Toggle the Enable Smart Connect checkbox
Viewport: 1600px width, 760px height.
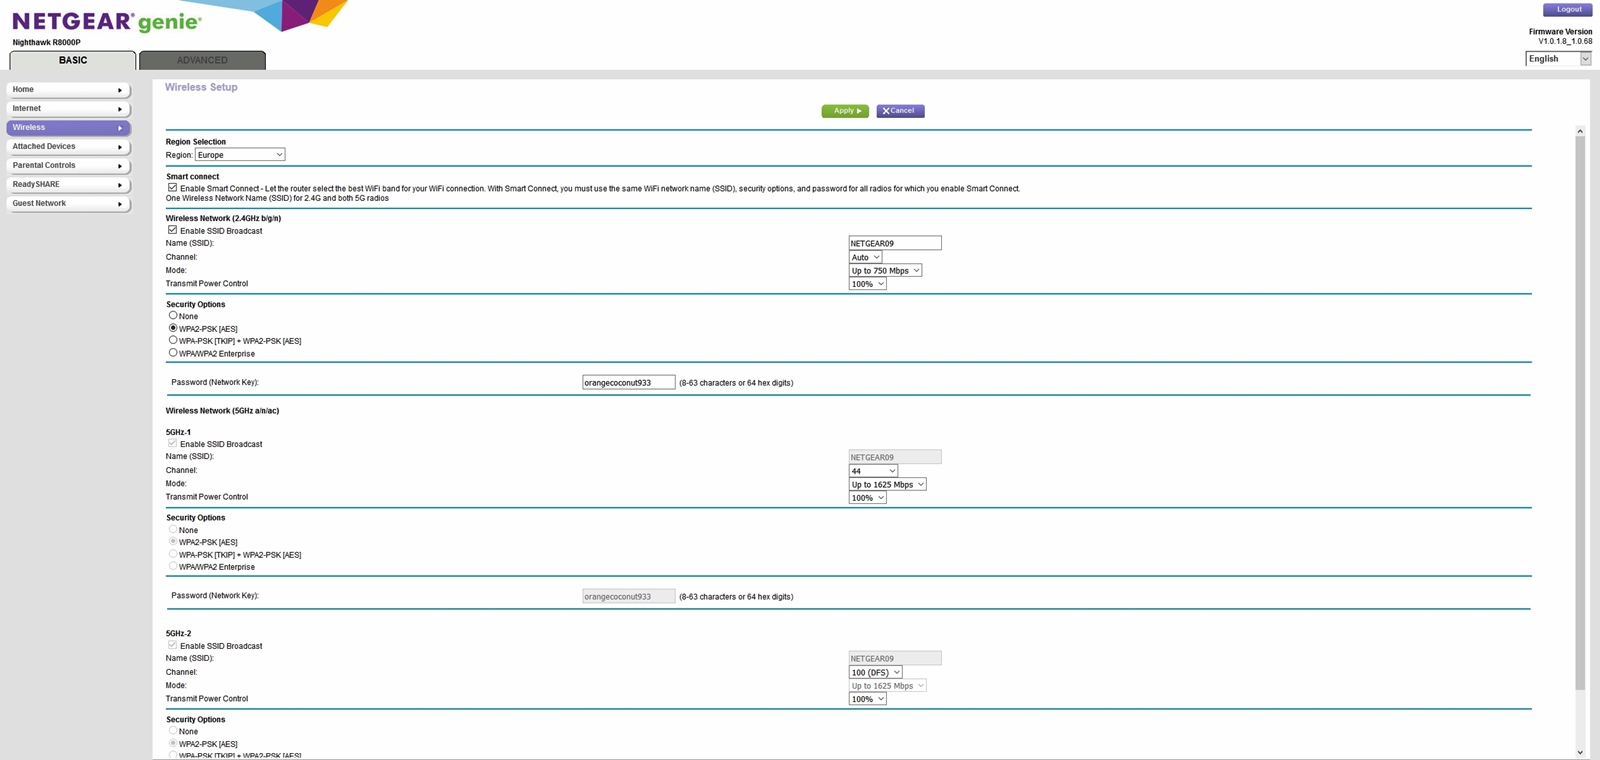[172, 188]
